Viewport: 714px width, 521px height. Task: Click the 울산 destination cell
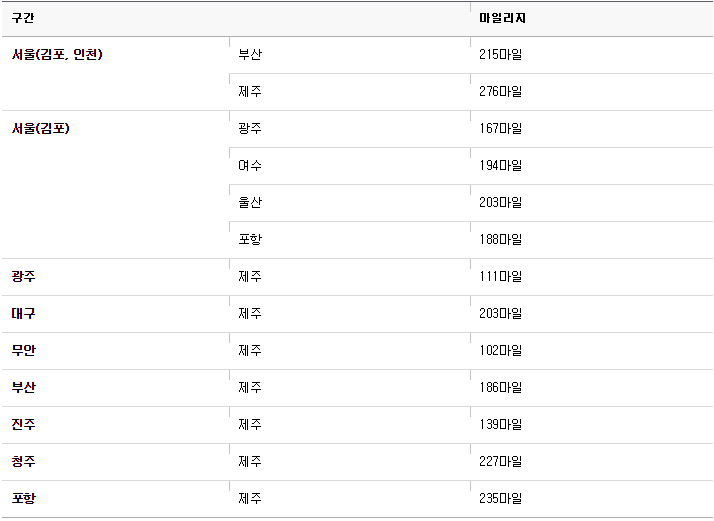pos(250,202)
